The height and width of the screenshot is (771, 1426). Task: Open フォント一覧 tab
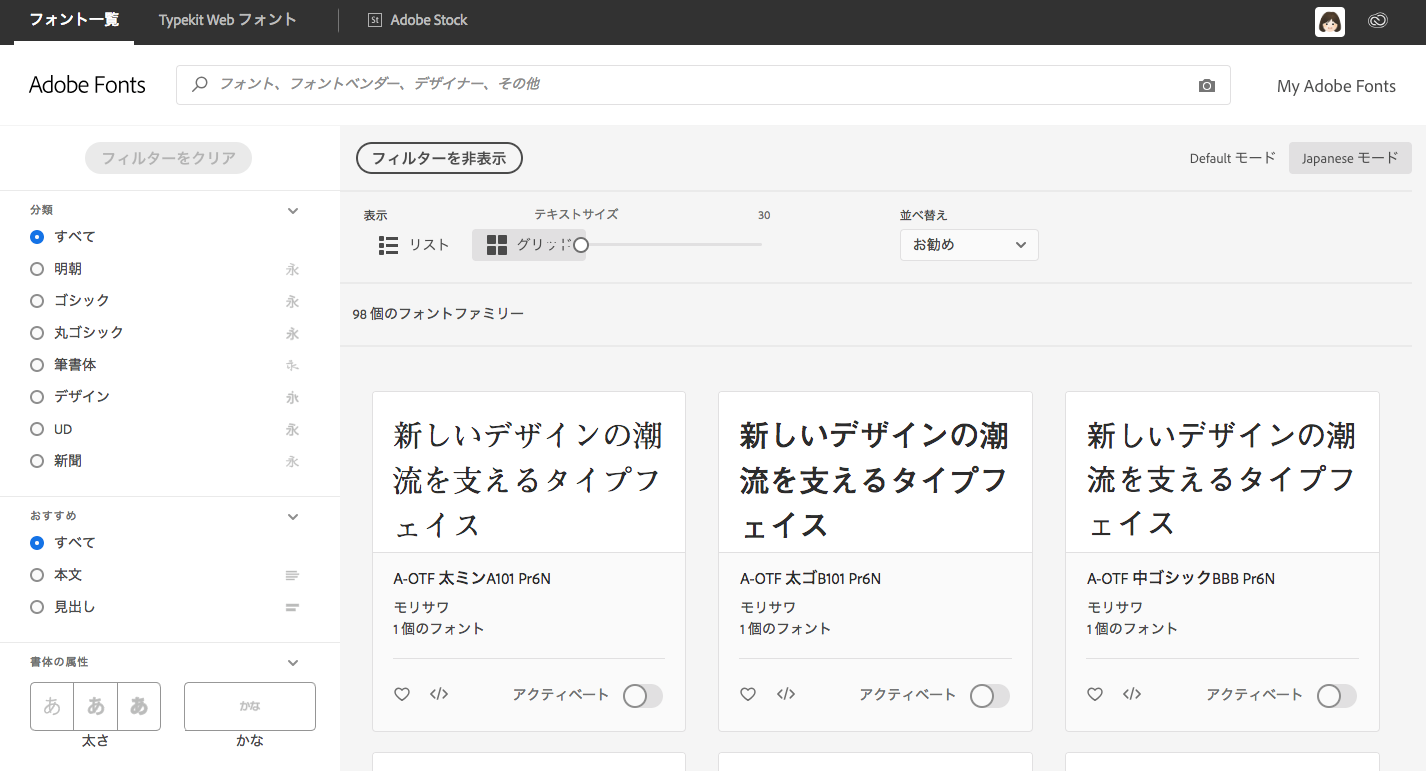(75, 20)
